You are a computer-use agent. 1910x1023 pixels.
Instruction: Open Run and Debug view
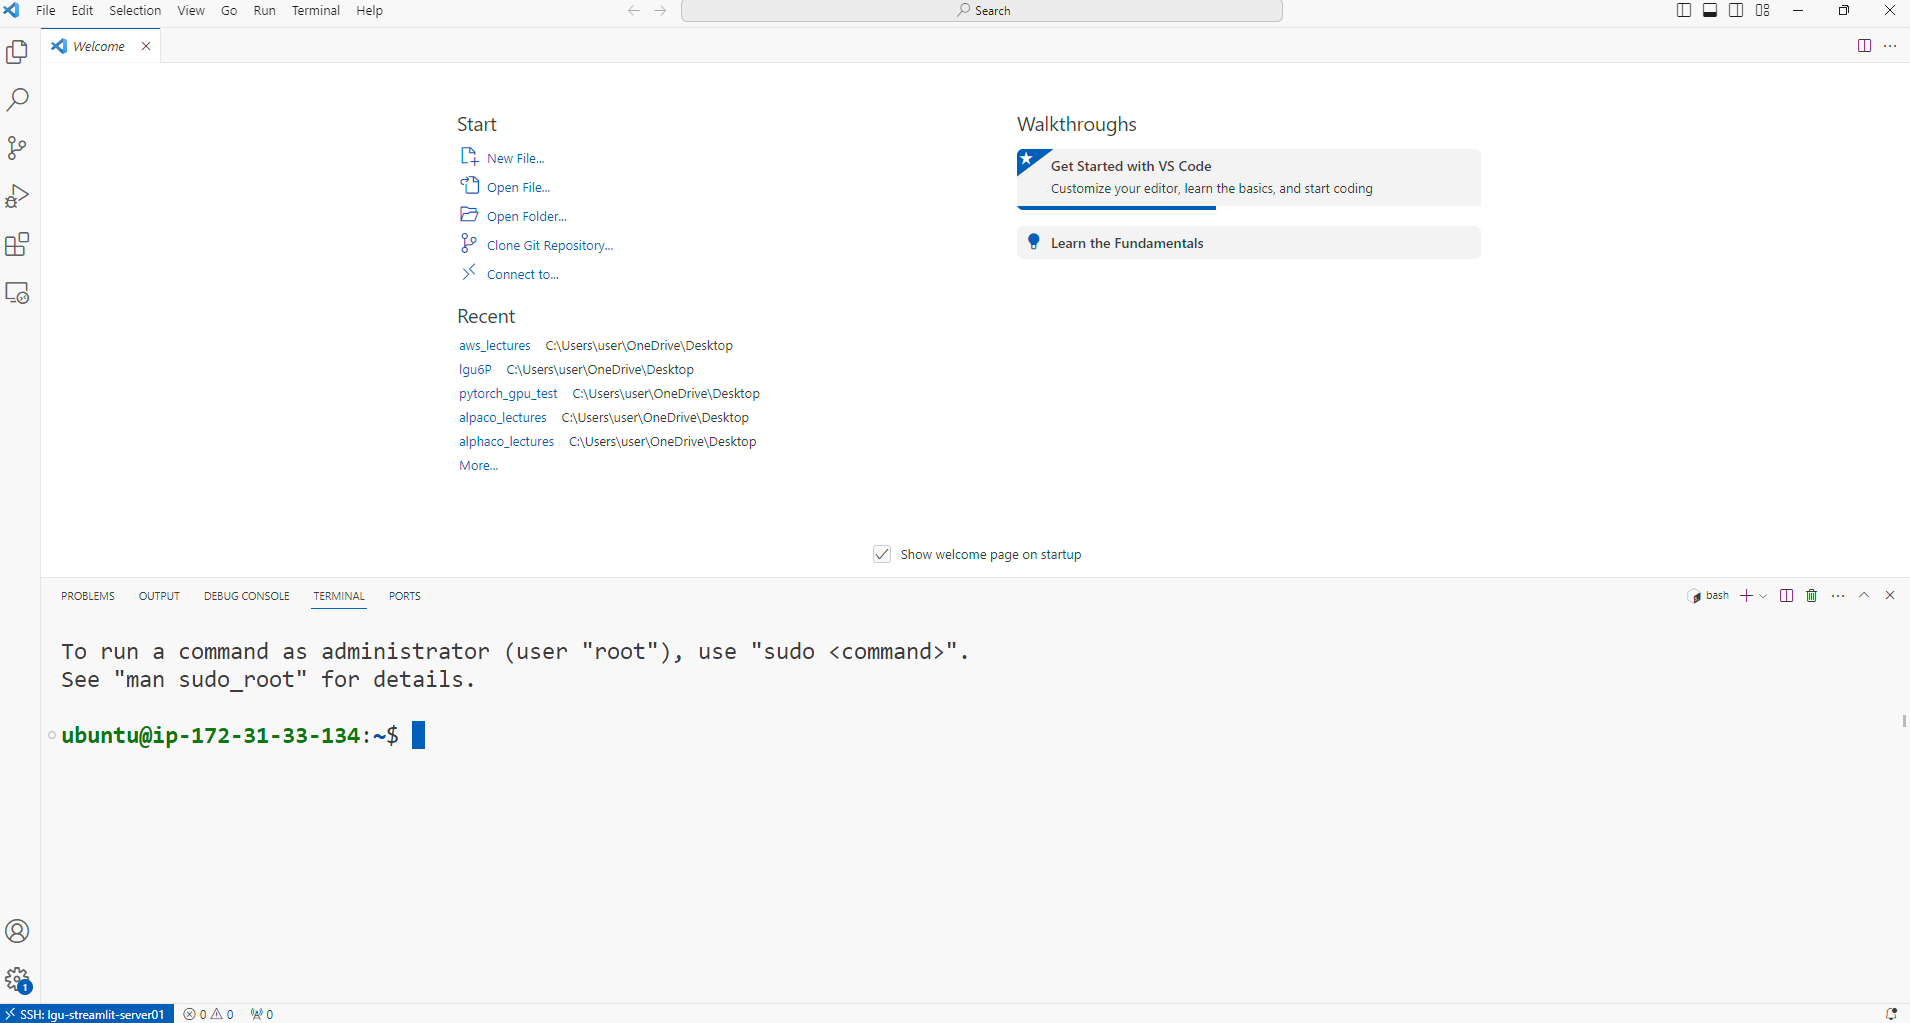18,196
